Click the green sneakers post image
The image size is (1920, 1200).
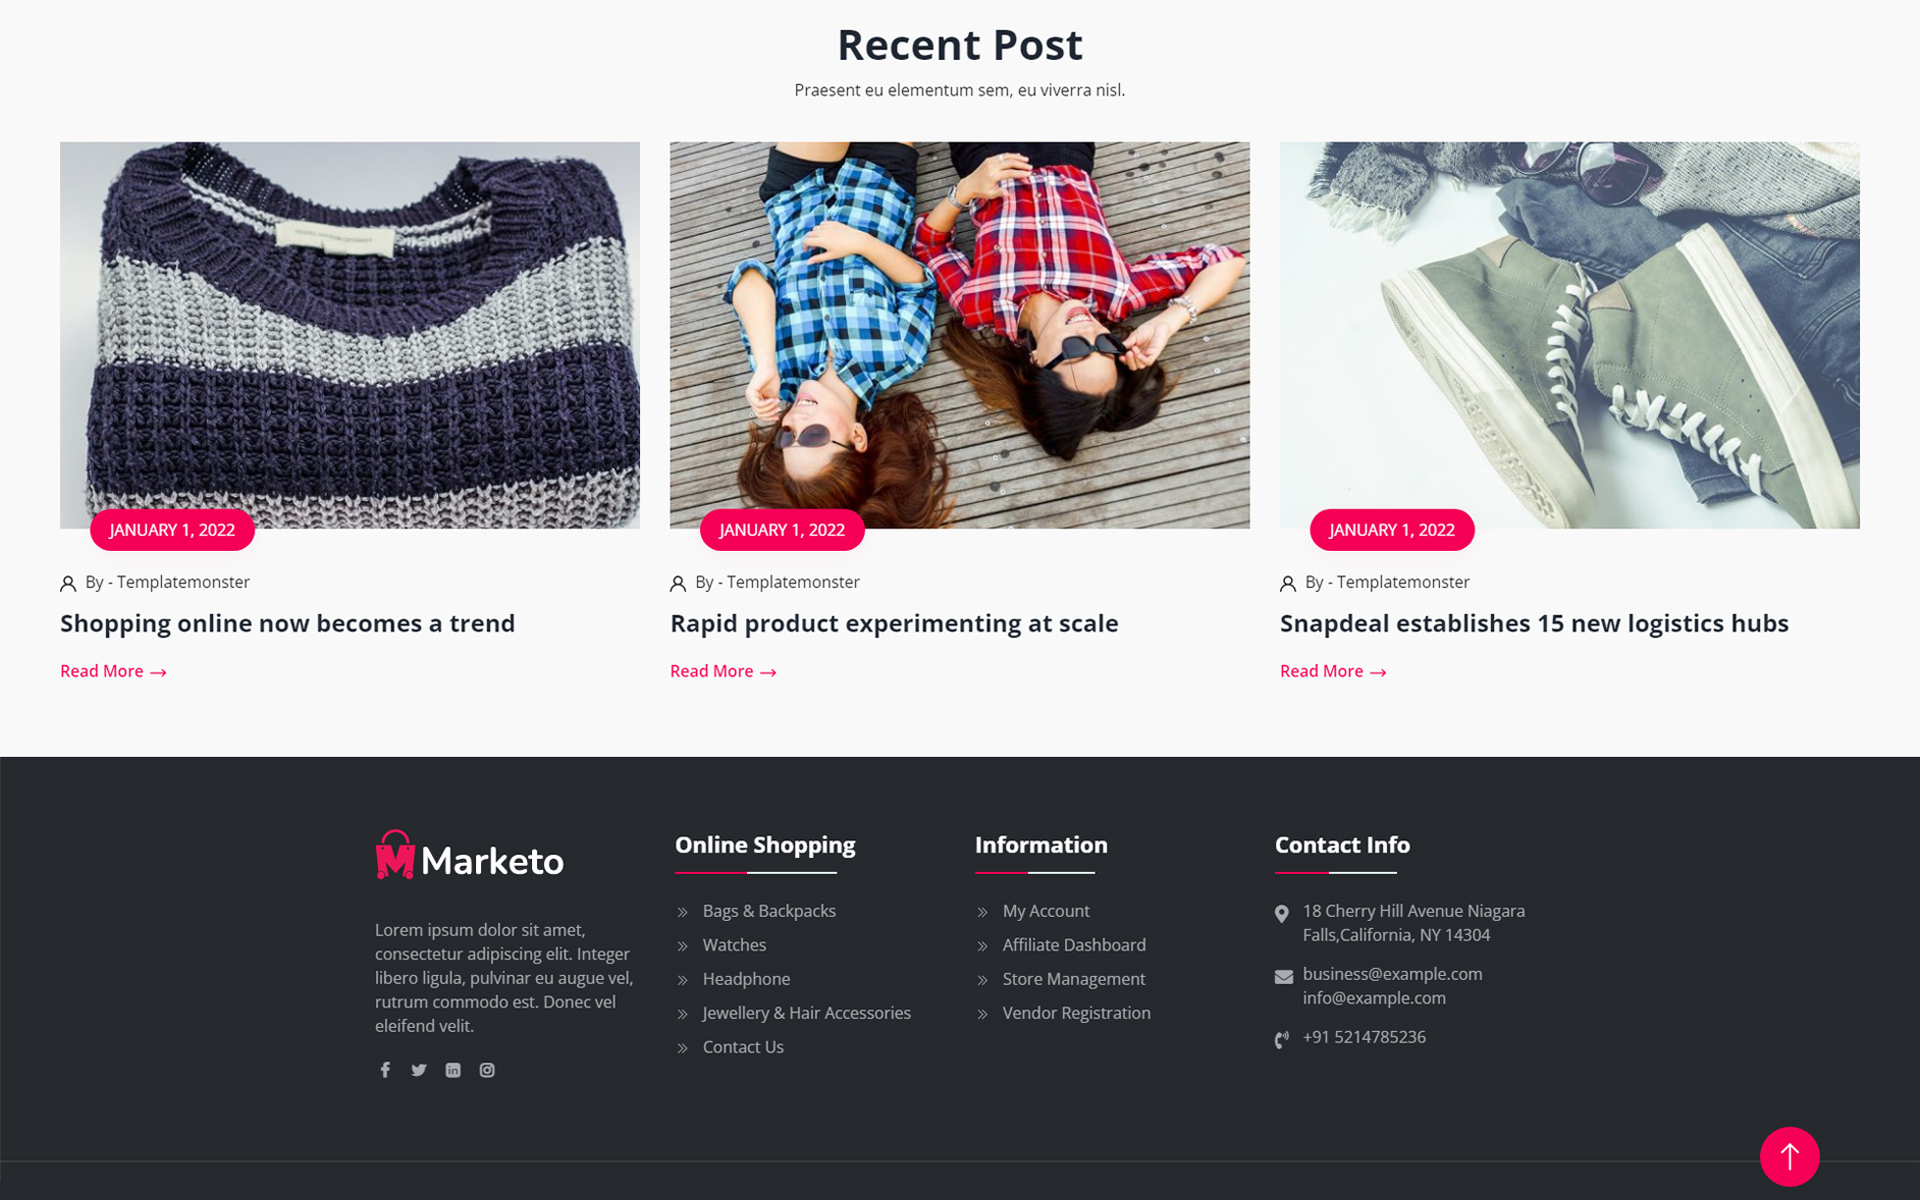coord(1570,335)
